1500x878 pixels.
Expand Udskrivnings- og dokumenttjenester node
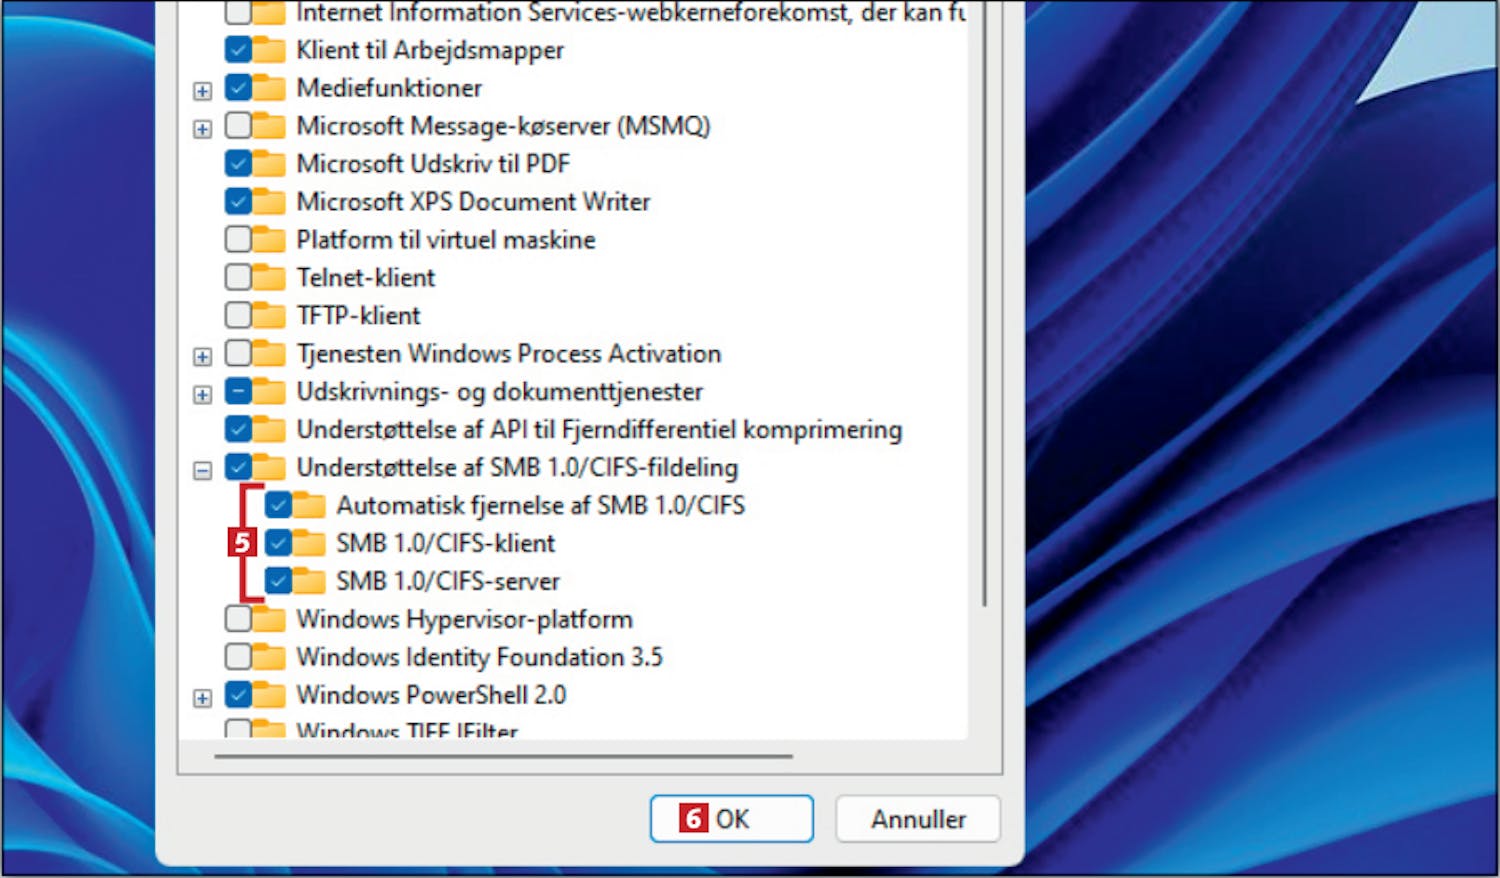click(203, 395)
